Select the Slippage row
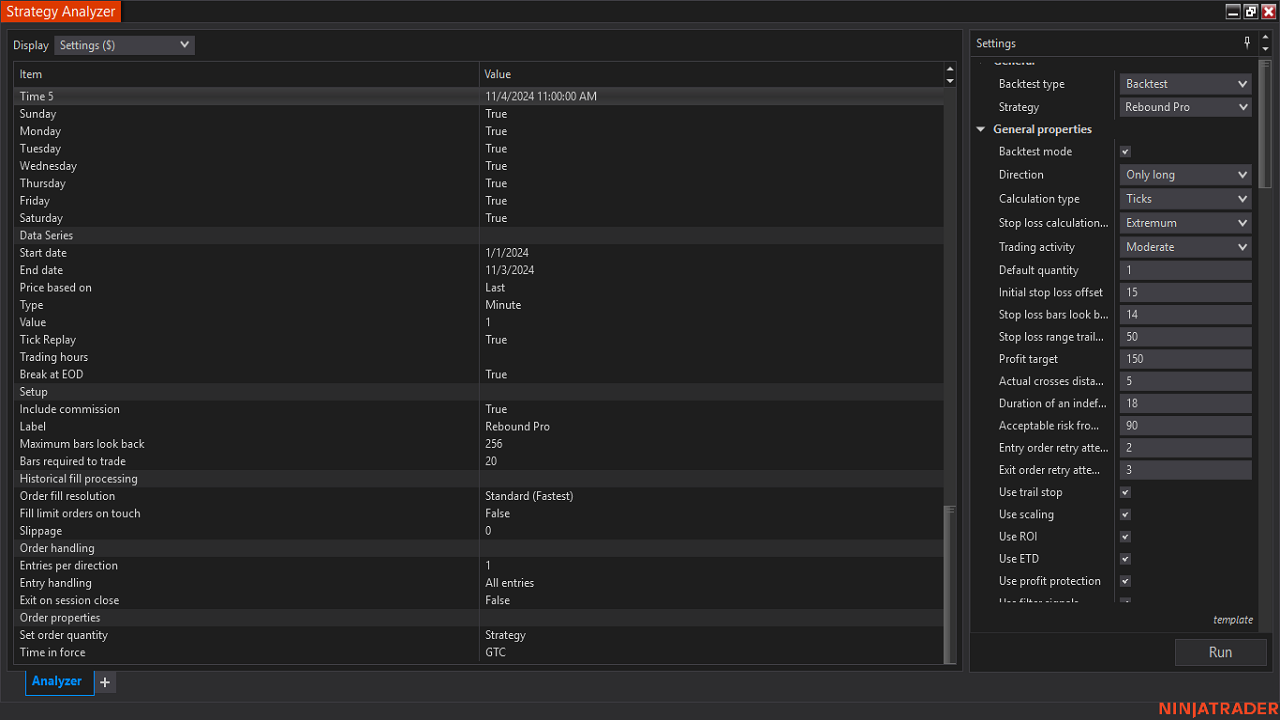This screenshot has width=1280, height=720. click(x=479, y=531)
